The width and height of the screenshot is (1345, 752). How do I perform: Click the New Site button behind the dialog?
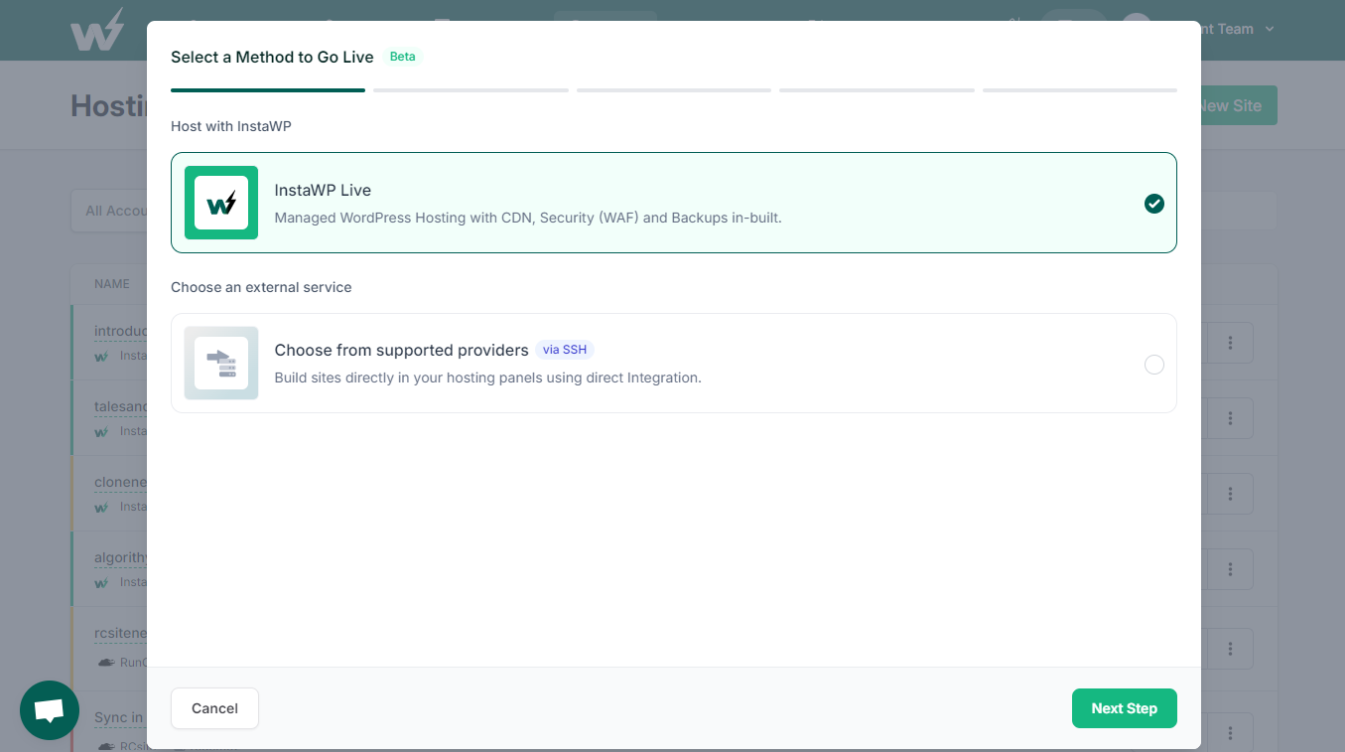click(x=1238, y=105)
